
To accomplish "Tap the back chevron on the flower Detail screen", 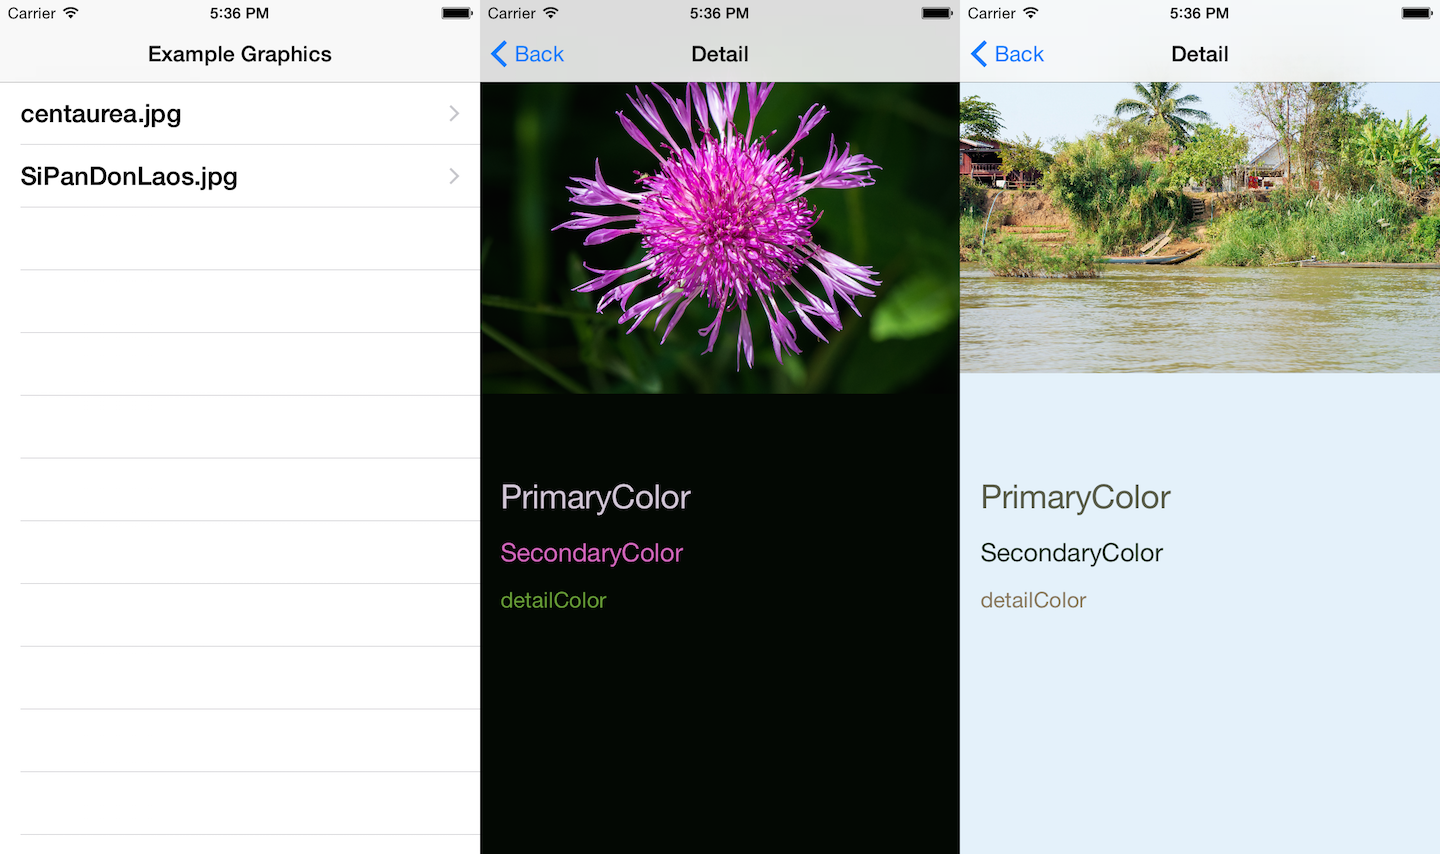I will pos(499,54).
